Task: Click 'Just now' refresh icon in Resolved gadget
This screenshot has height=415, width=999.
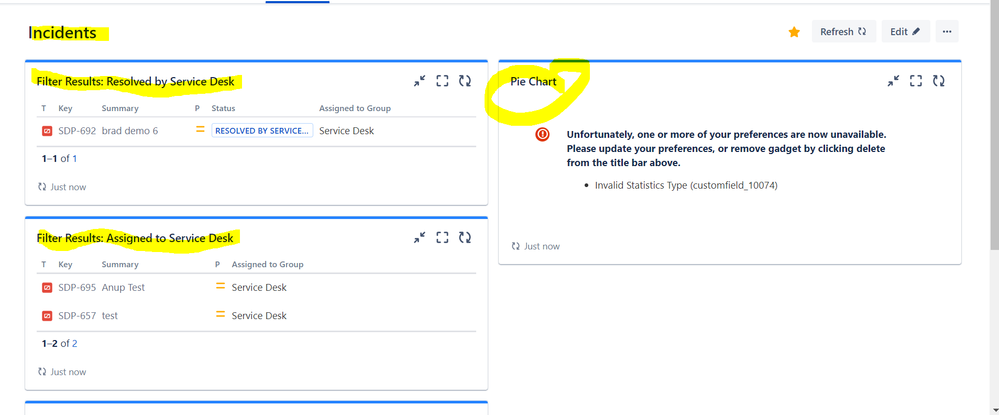Action: [x=42, y=187]
